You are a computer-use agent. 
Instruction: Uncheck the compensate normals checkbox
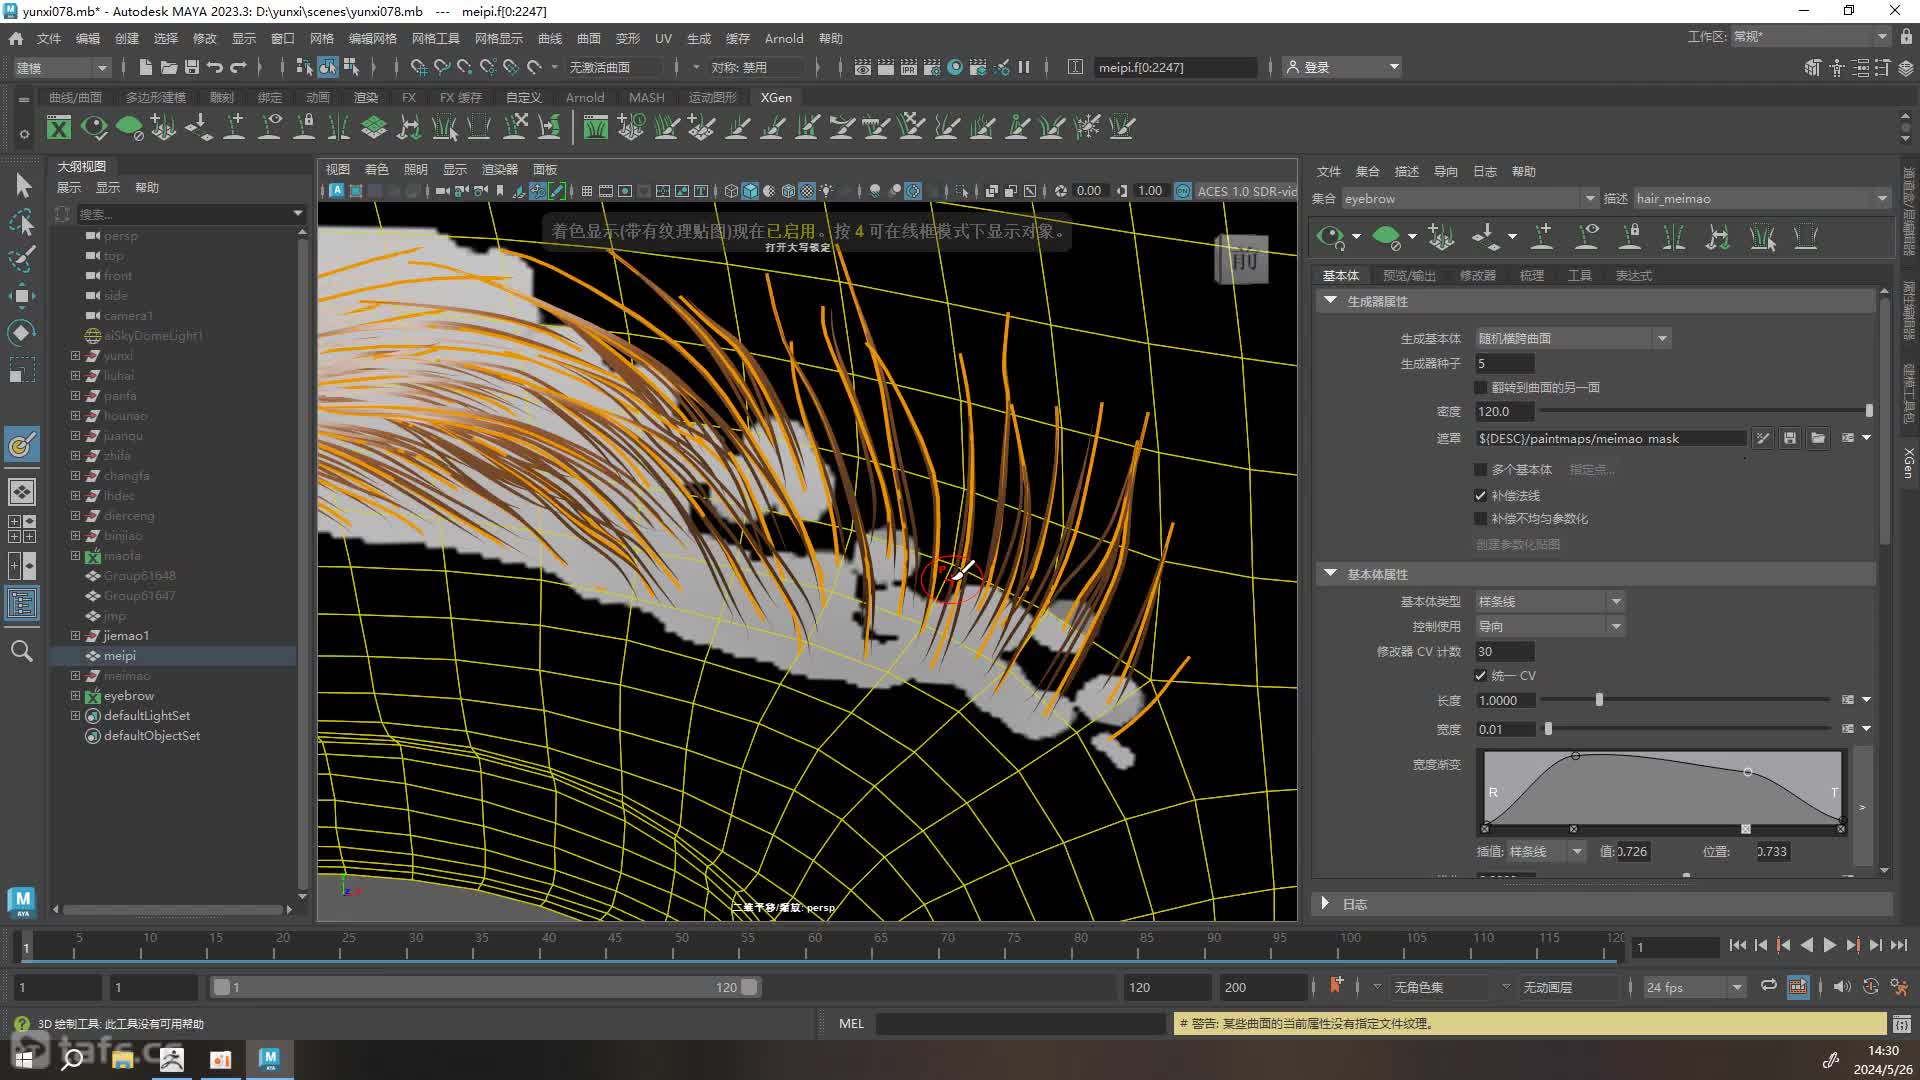(x=1481, y=495)
